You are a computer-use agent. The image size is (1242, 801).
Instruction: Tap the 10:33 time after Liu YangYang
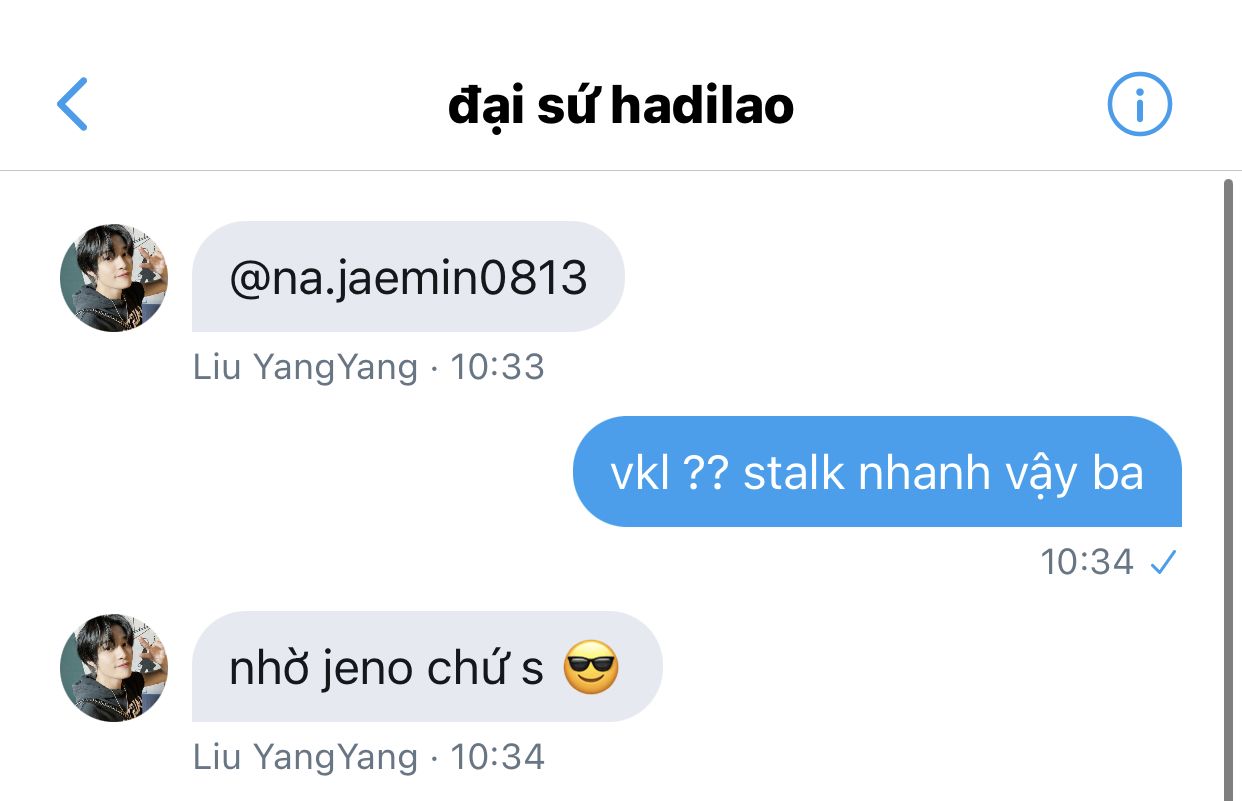click(x=497, y=367)
